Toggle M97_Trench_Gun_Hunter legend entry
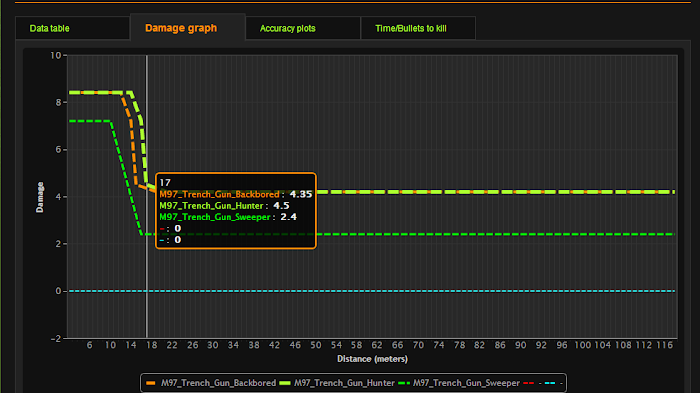The width and height of the screenshot is (700, 393). (337, 383)
